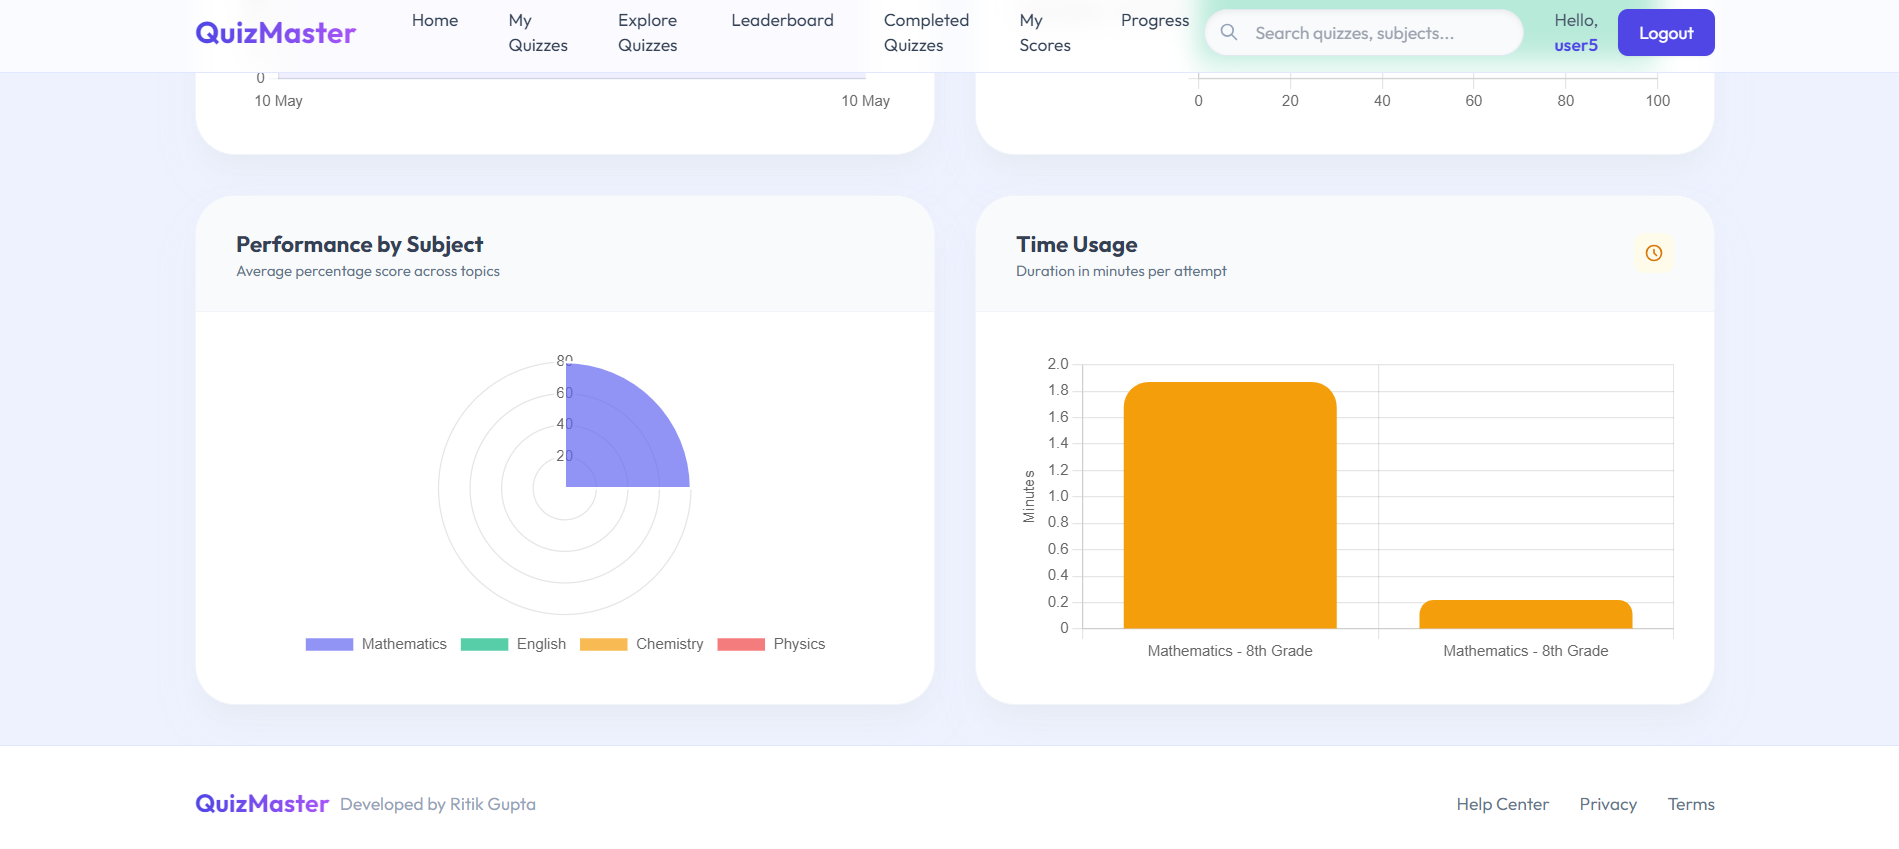Toggle Chemistry legend in polar chart

[x=641, y=644]
